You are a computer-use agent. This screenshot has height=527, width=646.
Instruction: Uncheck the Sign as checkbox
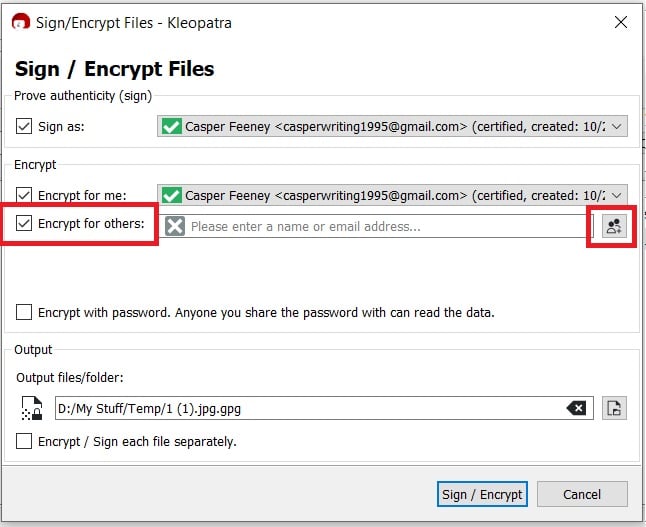click(x=24, y=126)
